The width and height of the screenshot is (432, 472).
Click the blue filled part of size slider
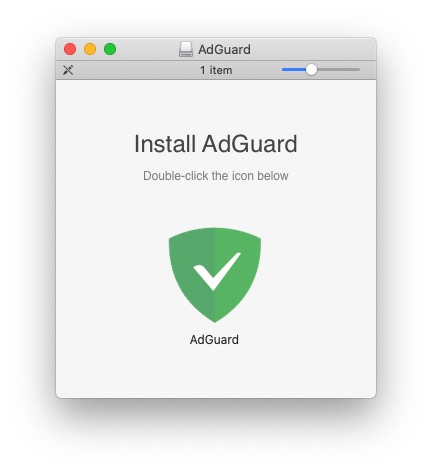(x=294, y=70)
